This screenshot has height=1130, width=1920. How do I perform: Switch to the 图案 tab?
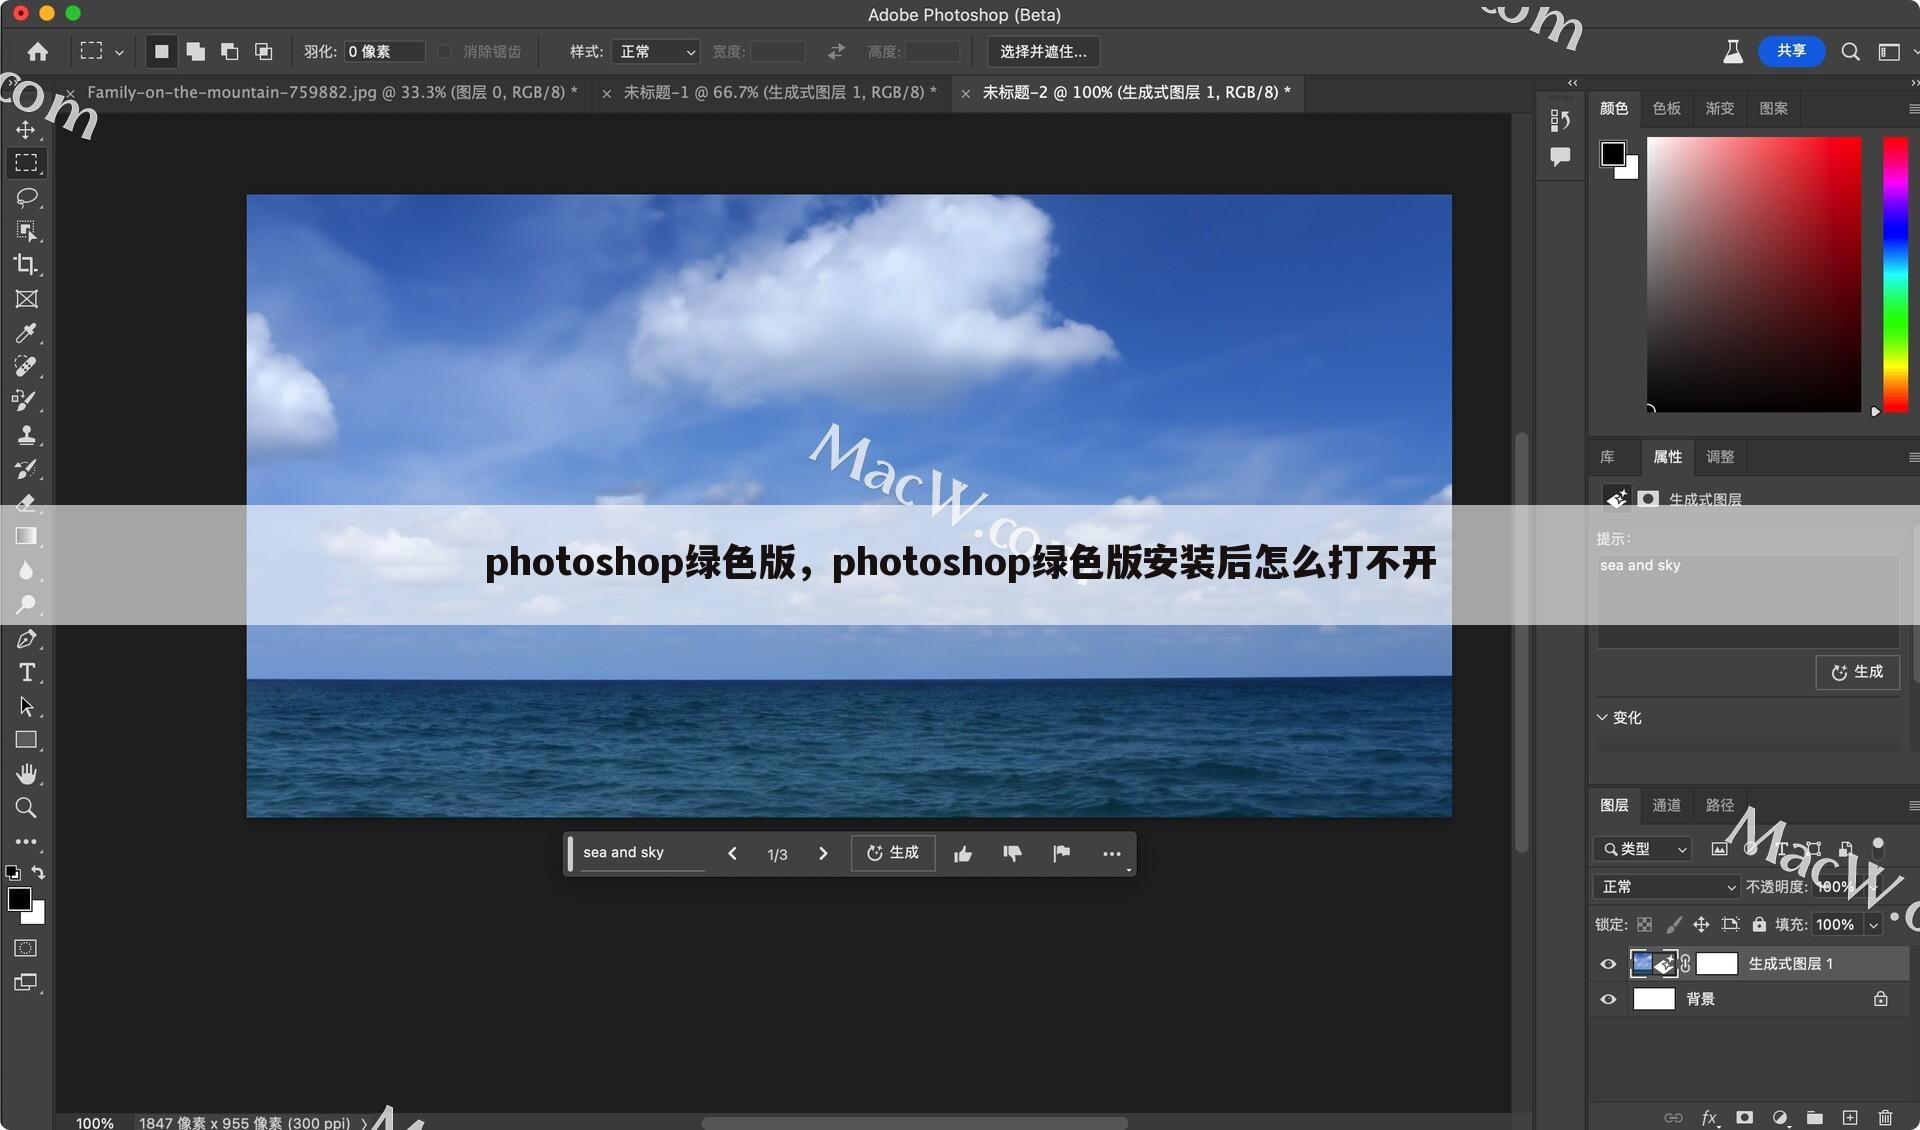tap(1773, 108)
